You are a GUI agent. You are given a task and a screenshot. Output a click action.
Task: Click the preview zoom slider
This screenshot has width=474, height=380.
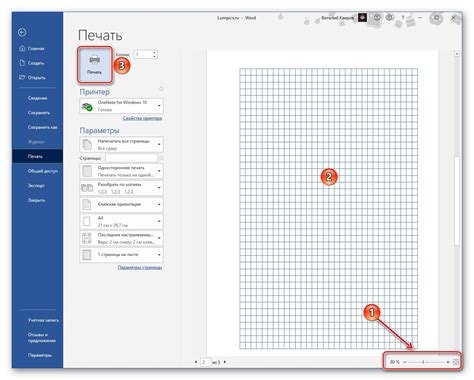click(426, 362)
